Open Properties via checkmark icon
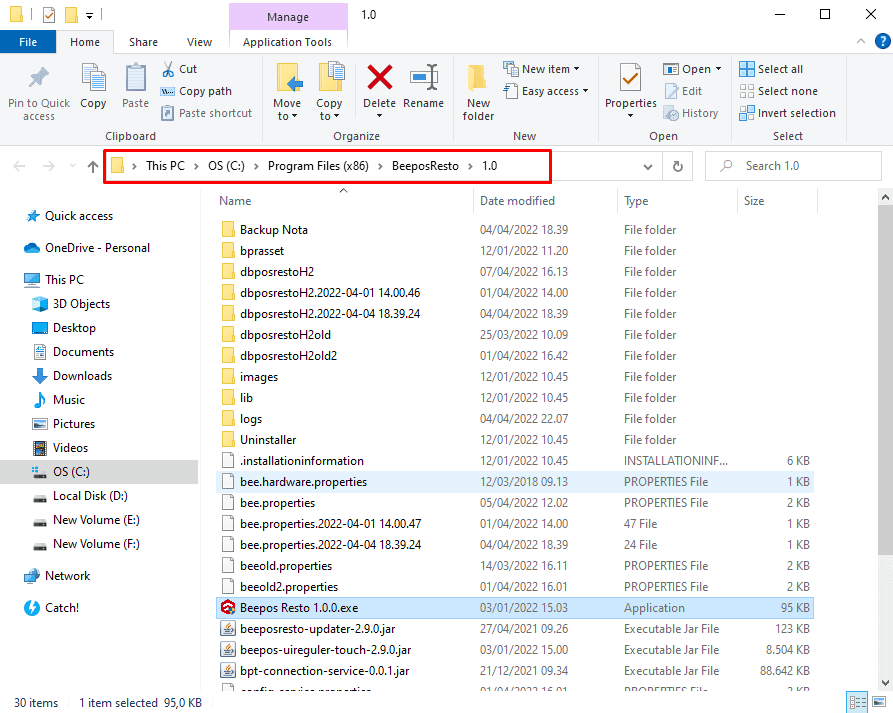 point(630,77)
